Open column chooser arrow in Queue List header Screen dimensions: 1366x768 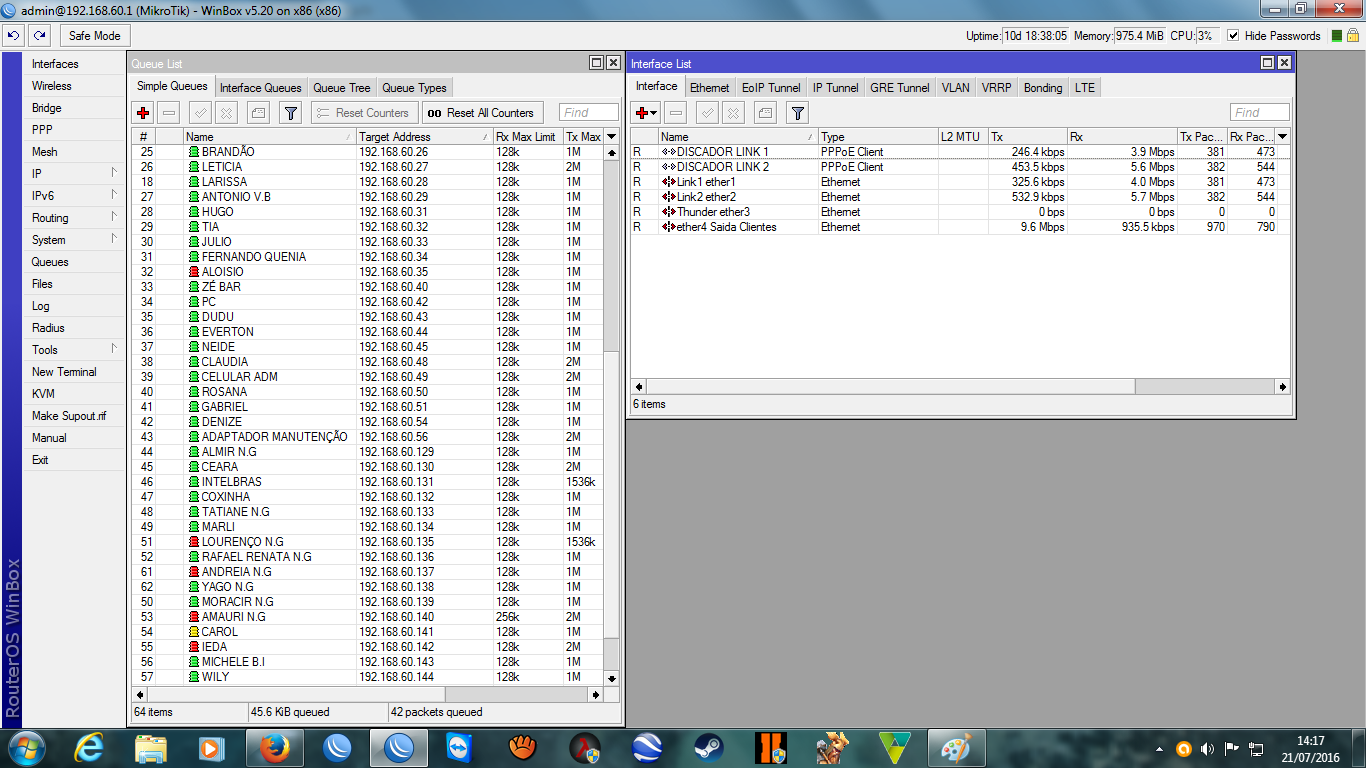pyautogui.click(x=612, y=137)
